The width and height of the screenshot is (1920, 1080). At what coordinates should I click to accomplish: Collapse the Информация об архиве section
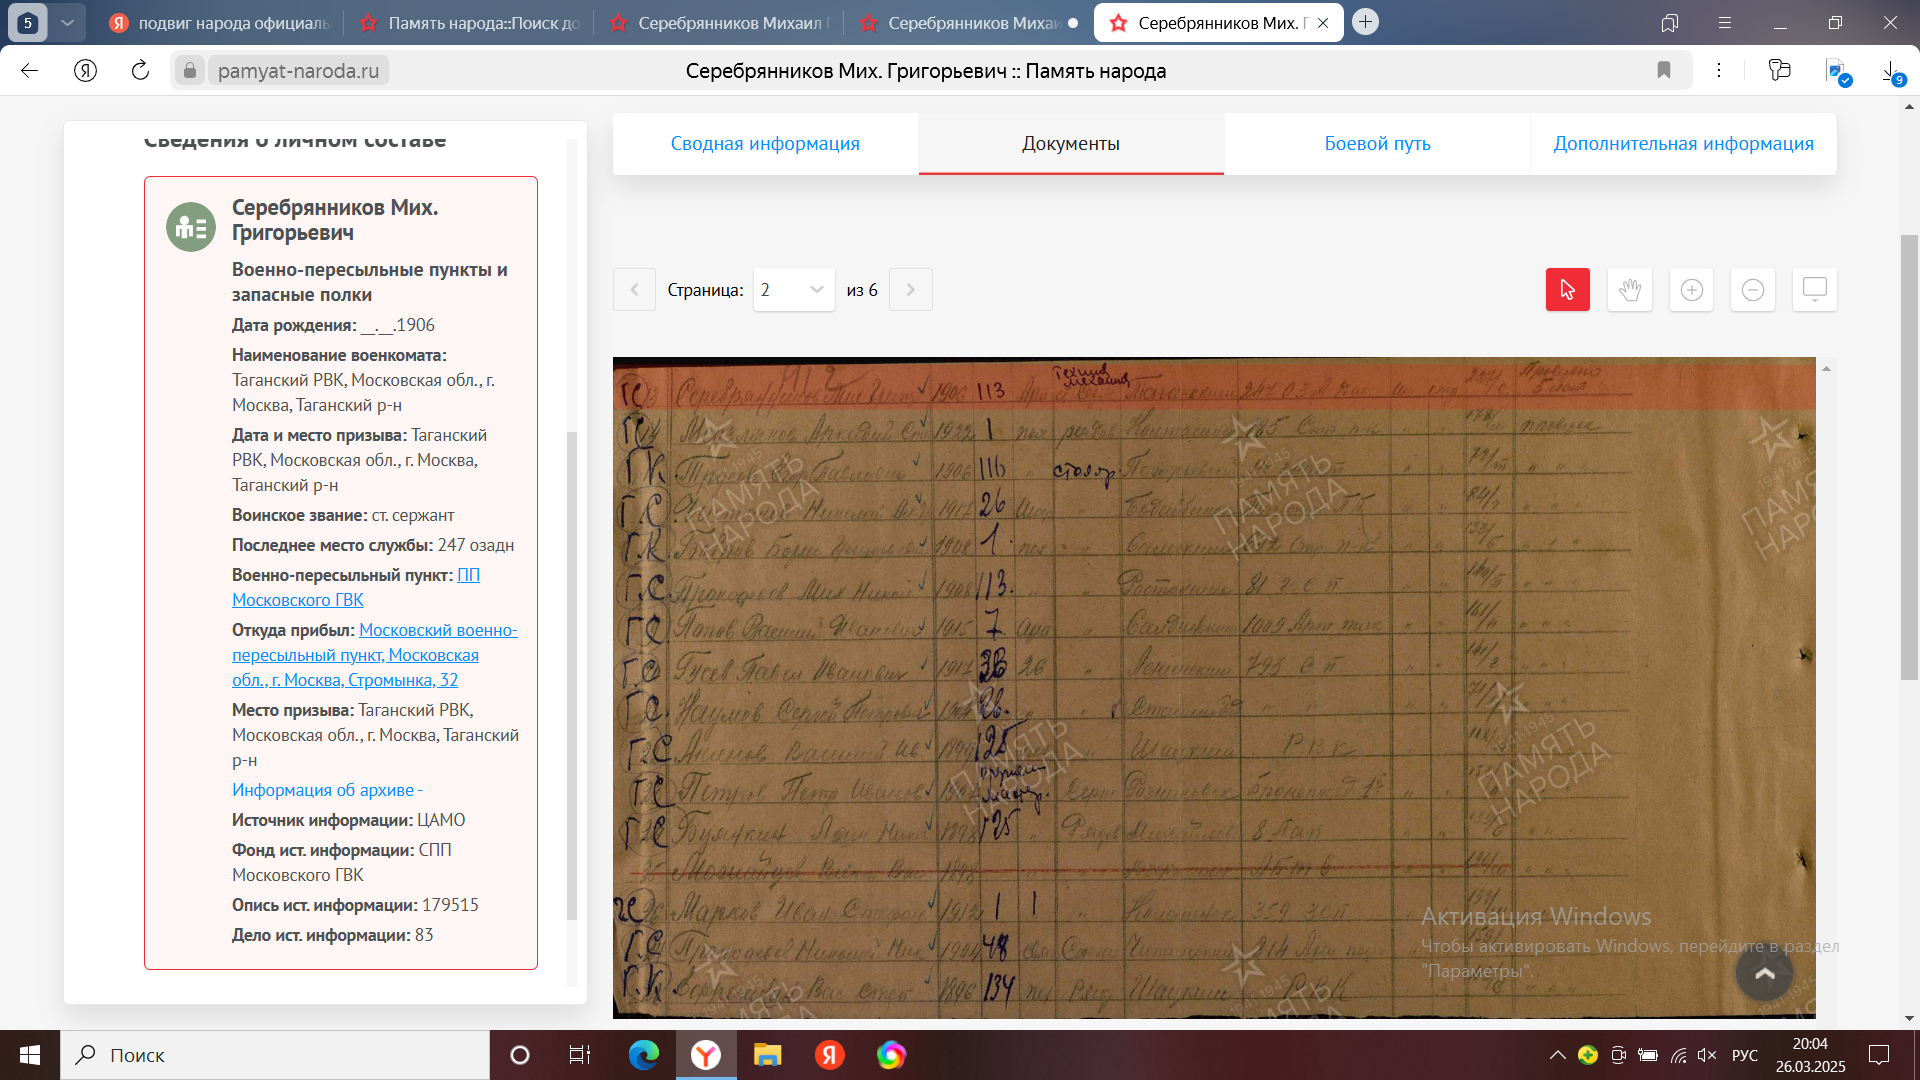[327, 790]
